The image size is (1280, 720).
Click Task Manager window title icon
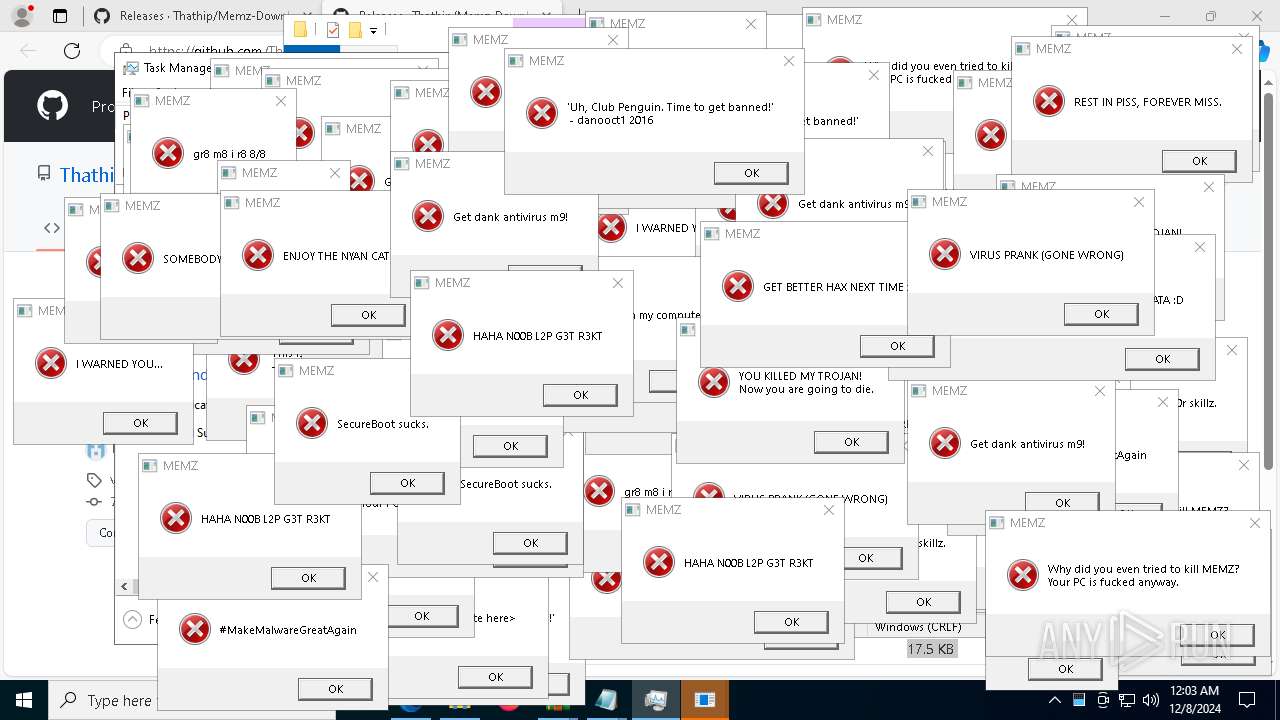pos(129,68)
